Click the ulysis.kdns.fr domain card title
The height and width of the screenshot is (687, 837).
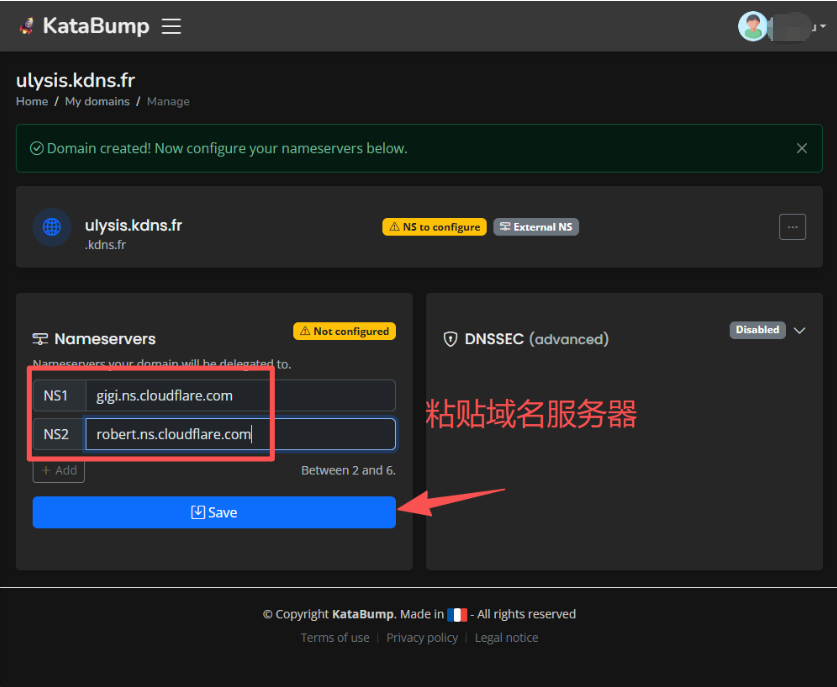tap(133, 225)
